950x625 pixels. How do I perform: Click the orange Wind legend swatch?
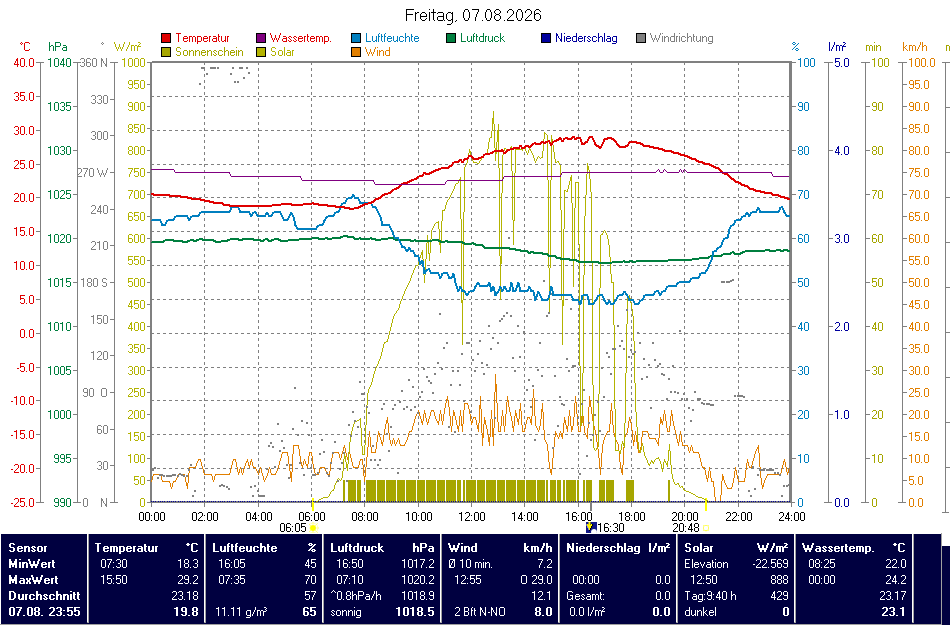coord(356,52)
